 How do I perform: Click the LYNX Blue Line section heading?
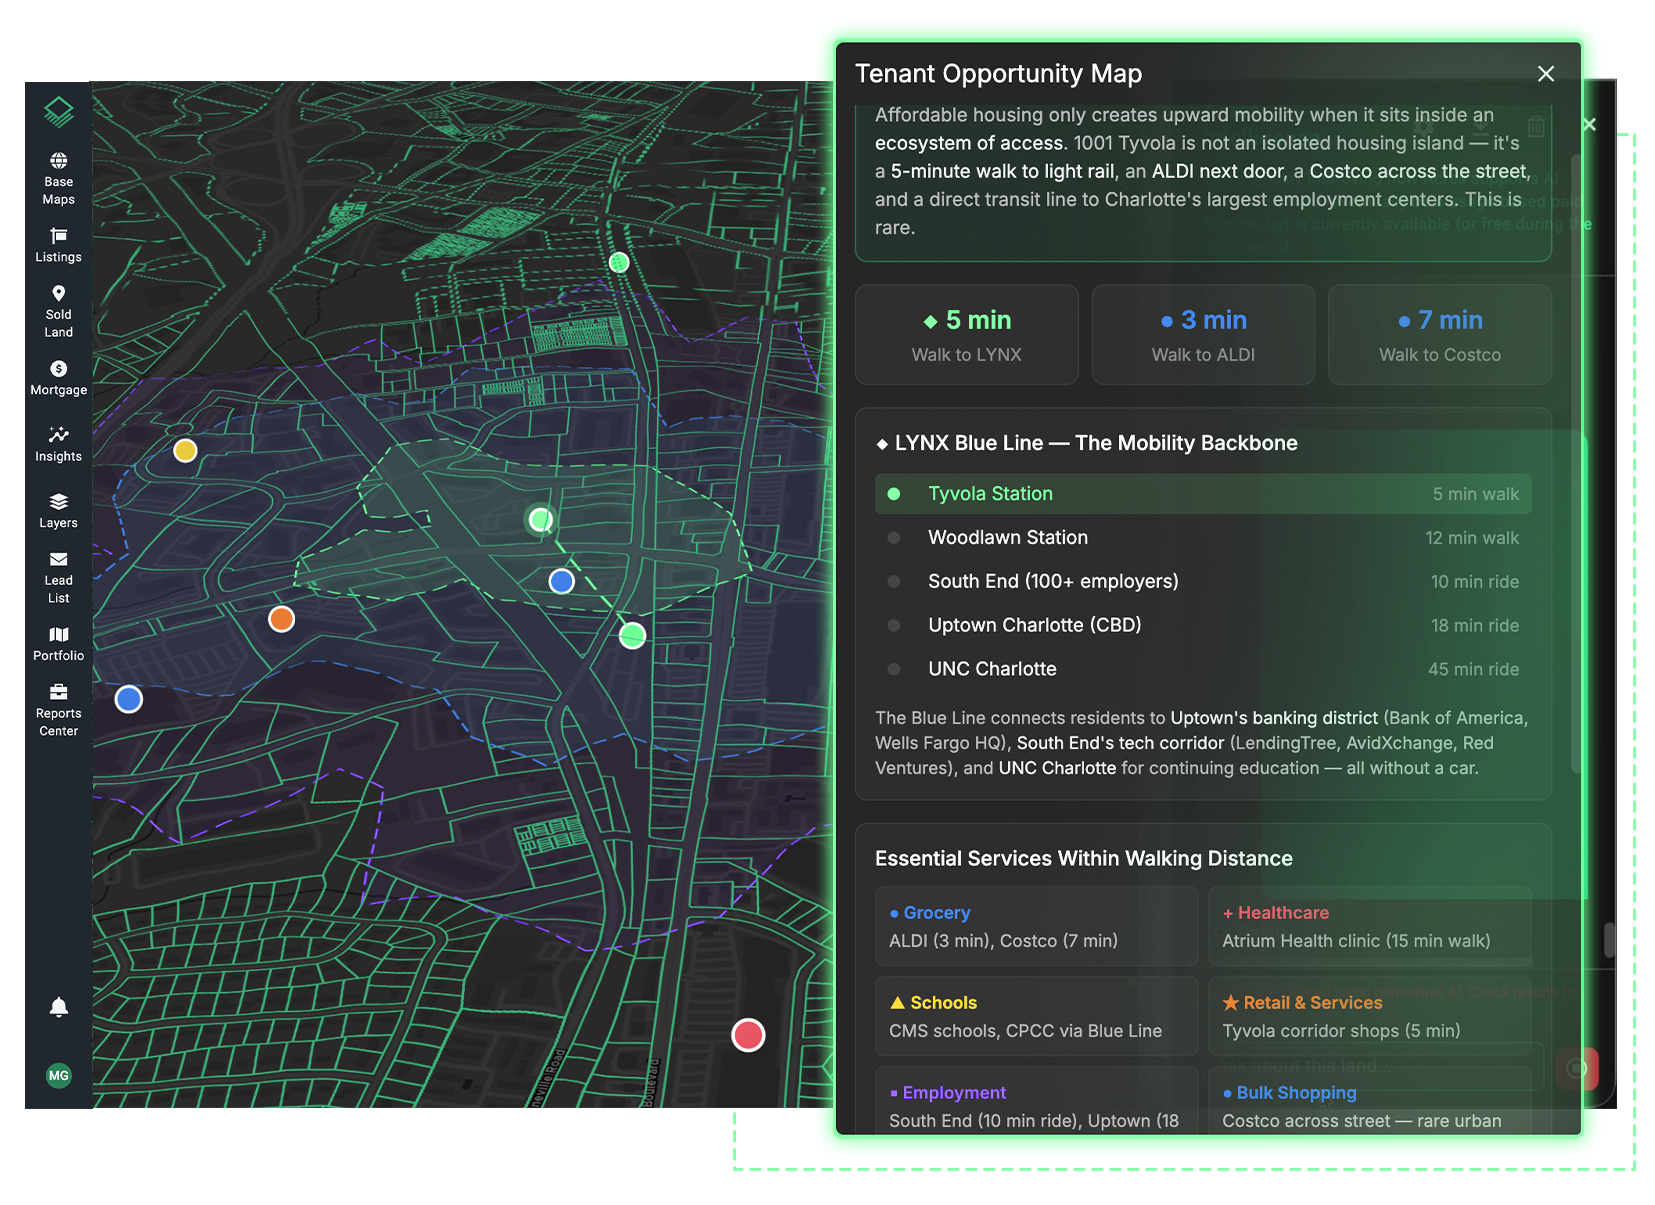(x=1087, y=443)
